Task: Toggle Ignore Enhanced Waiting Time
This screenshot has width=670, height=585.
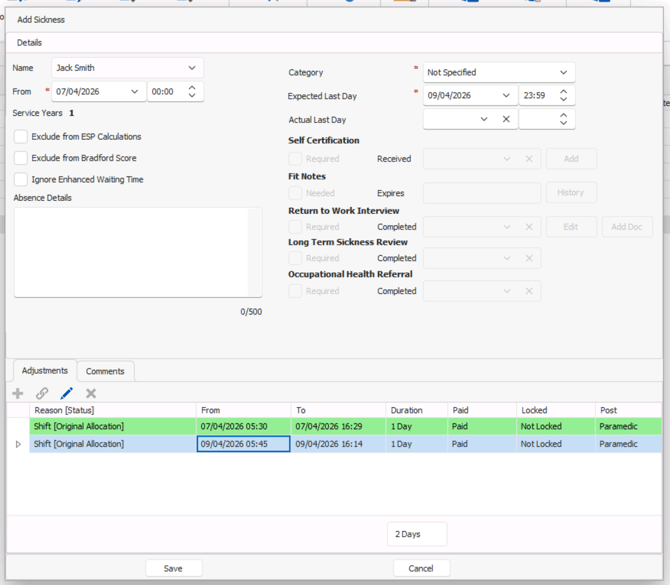Action: coord(21,180)
